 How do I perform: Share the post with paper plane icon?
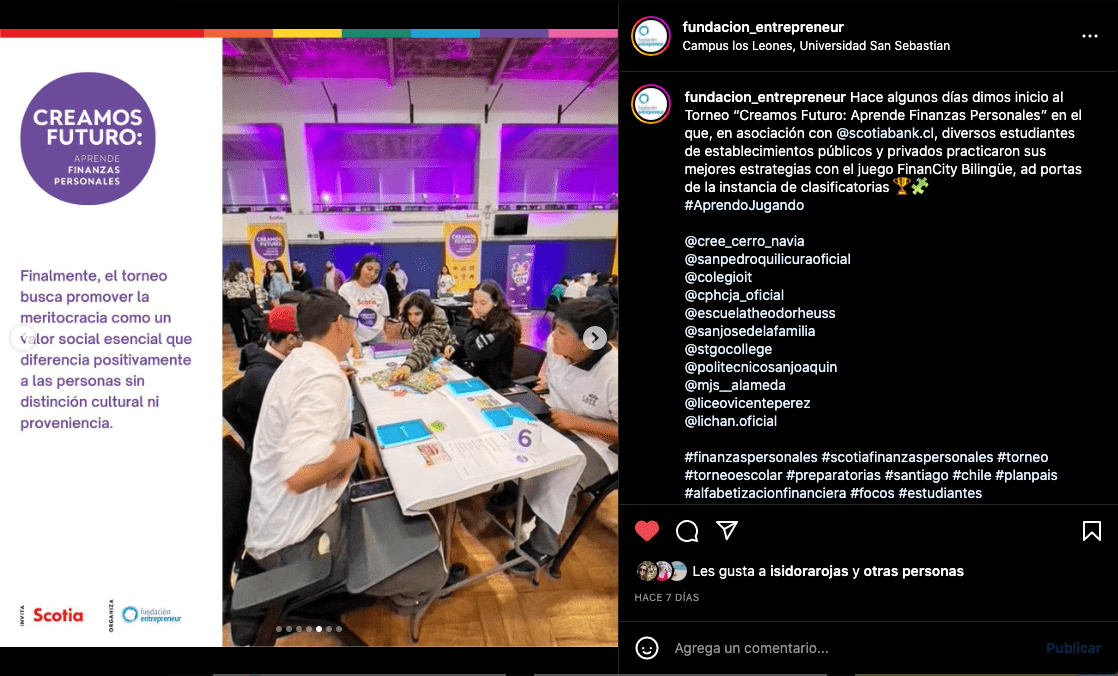(x=727, y=530)
